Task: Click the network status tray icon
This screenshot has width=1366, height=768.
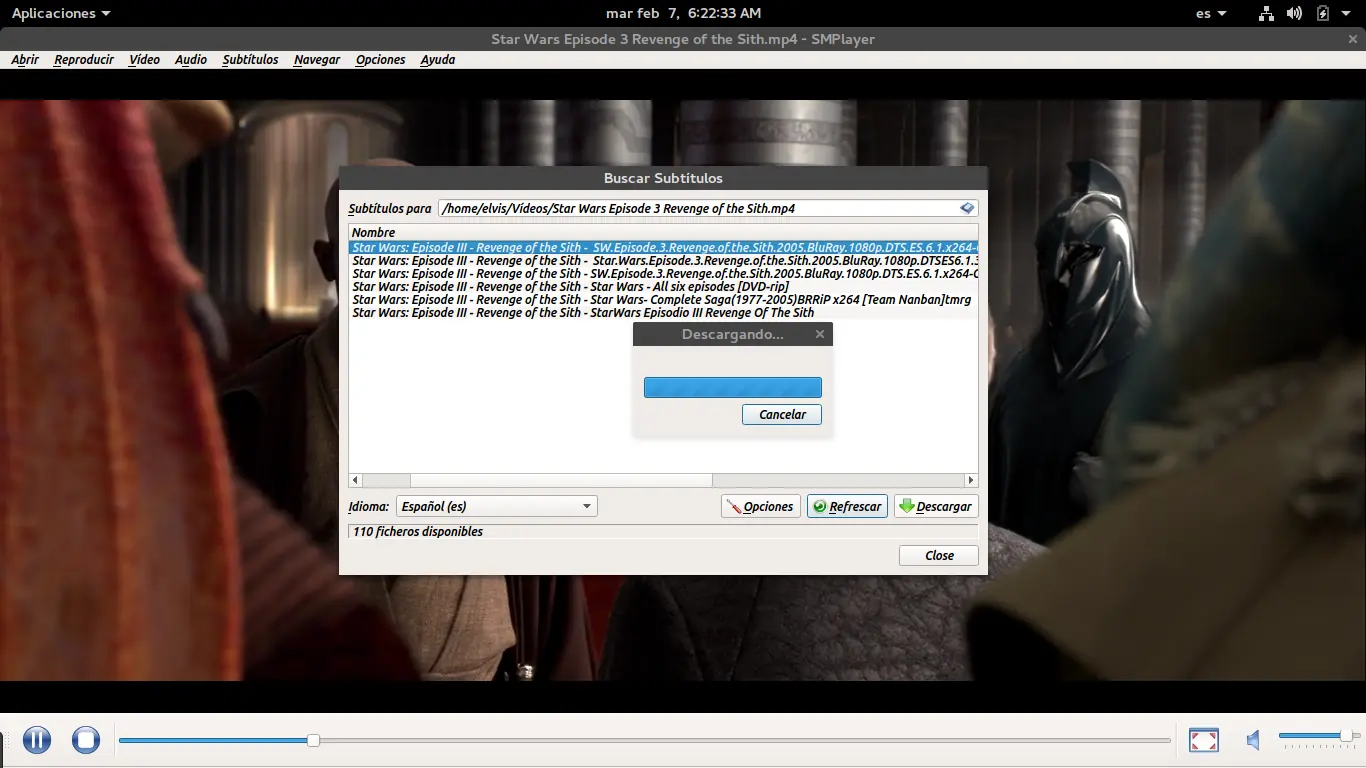Action: coord(1266,13)
